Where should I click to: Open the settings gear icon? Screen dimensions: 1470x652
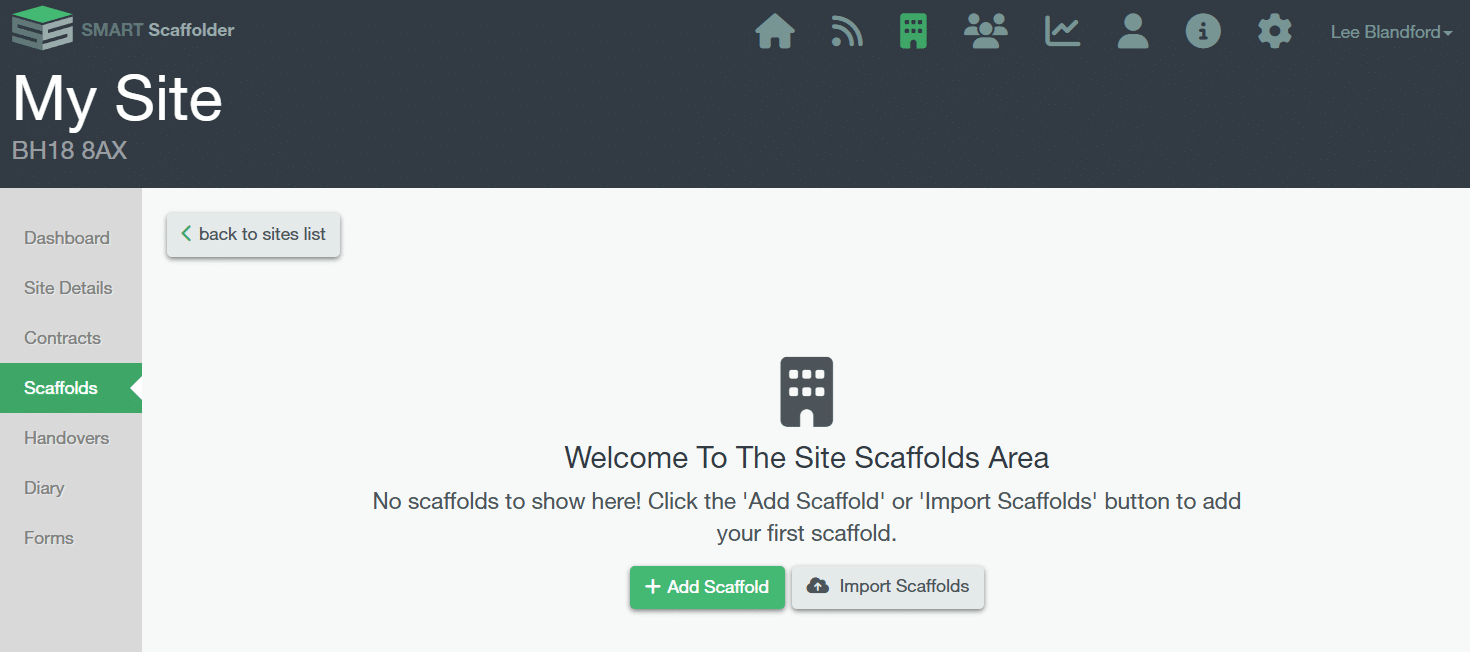(1274, 32)
